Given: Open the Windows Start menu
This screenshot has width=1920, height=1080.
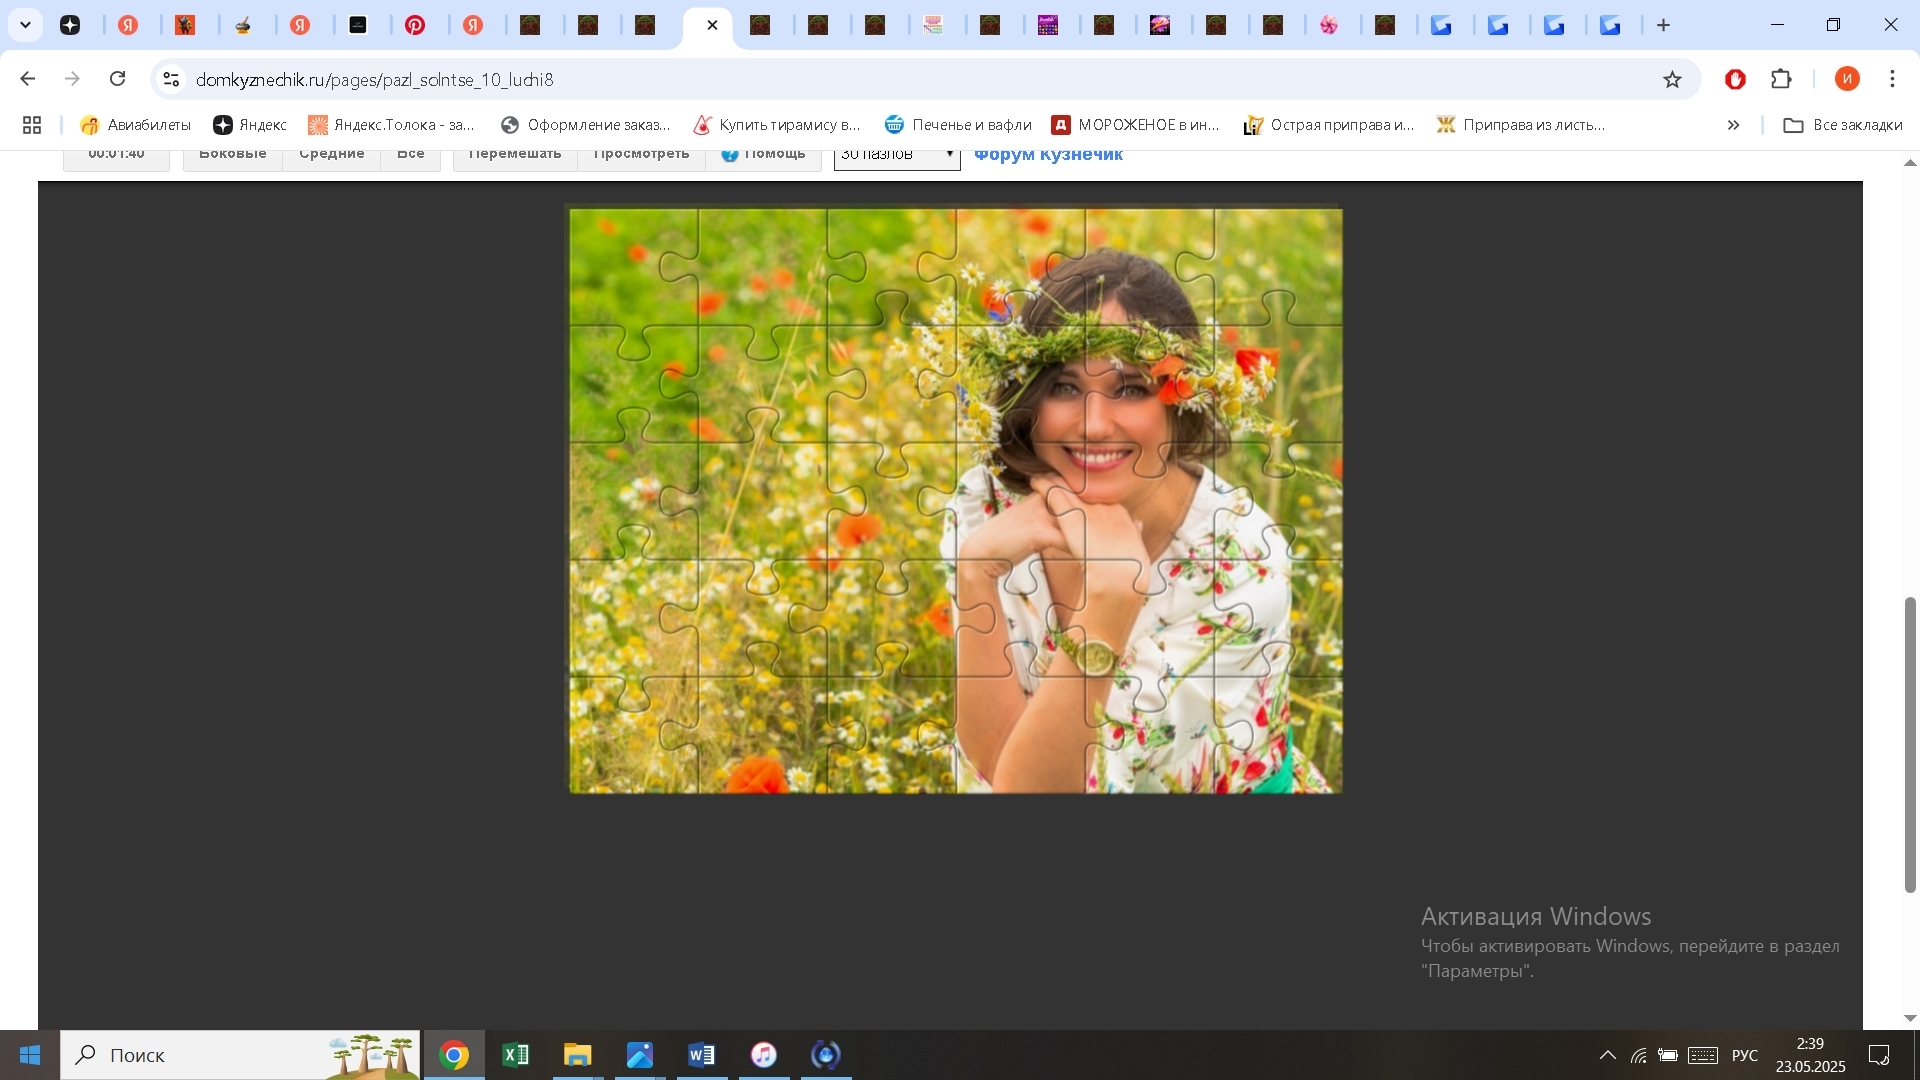Looking at the screenshot, I should (x=30, y=1055).
